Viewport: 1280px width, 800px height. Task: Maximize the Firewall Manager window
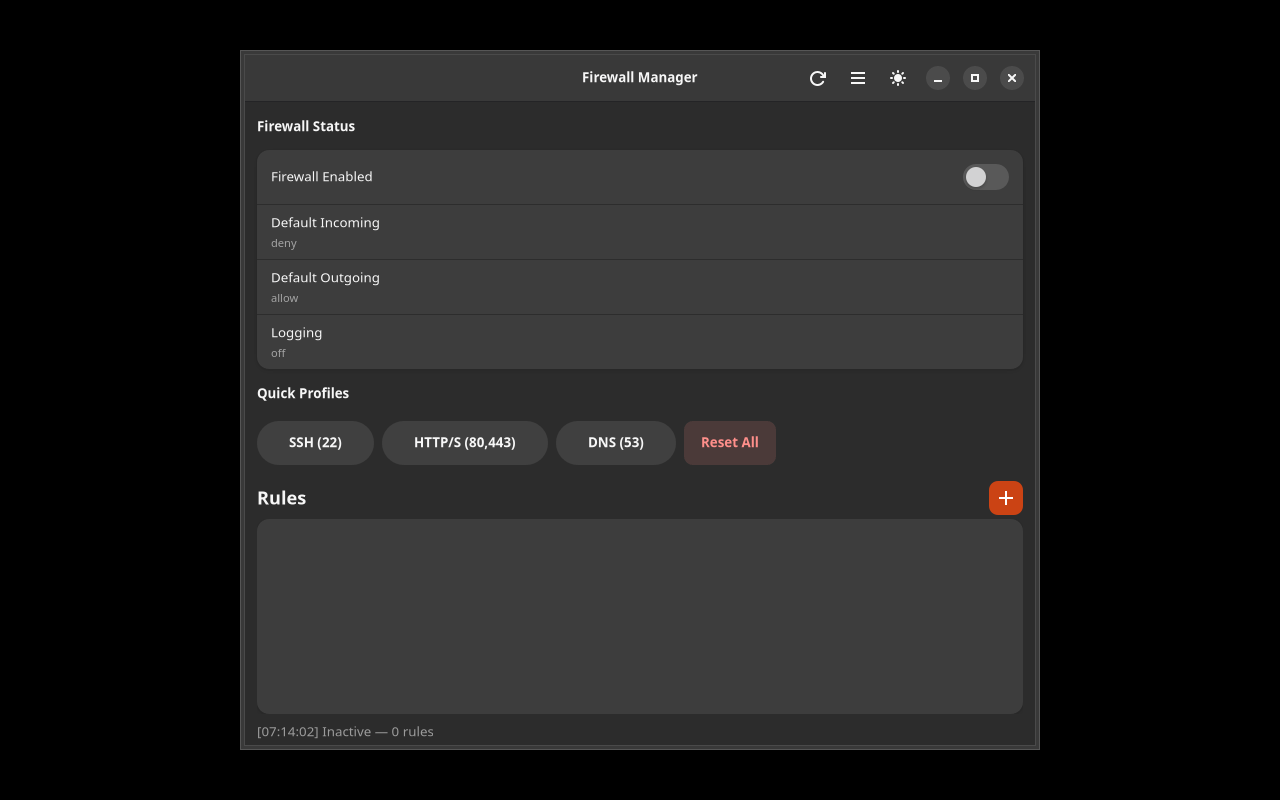tap(975, 78)
